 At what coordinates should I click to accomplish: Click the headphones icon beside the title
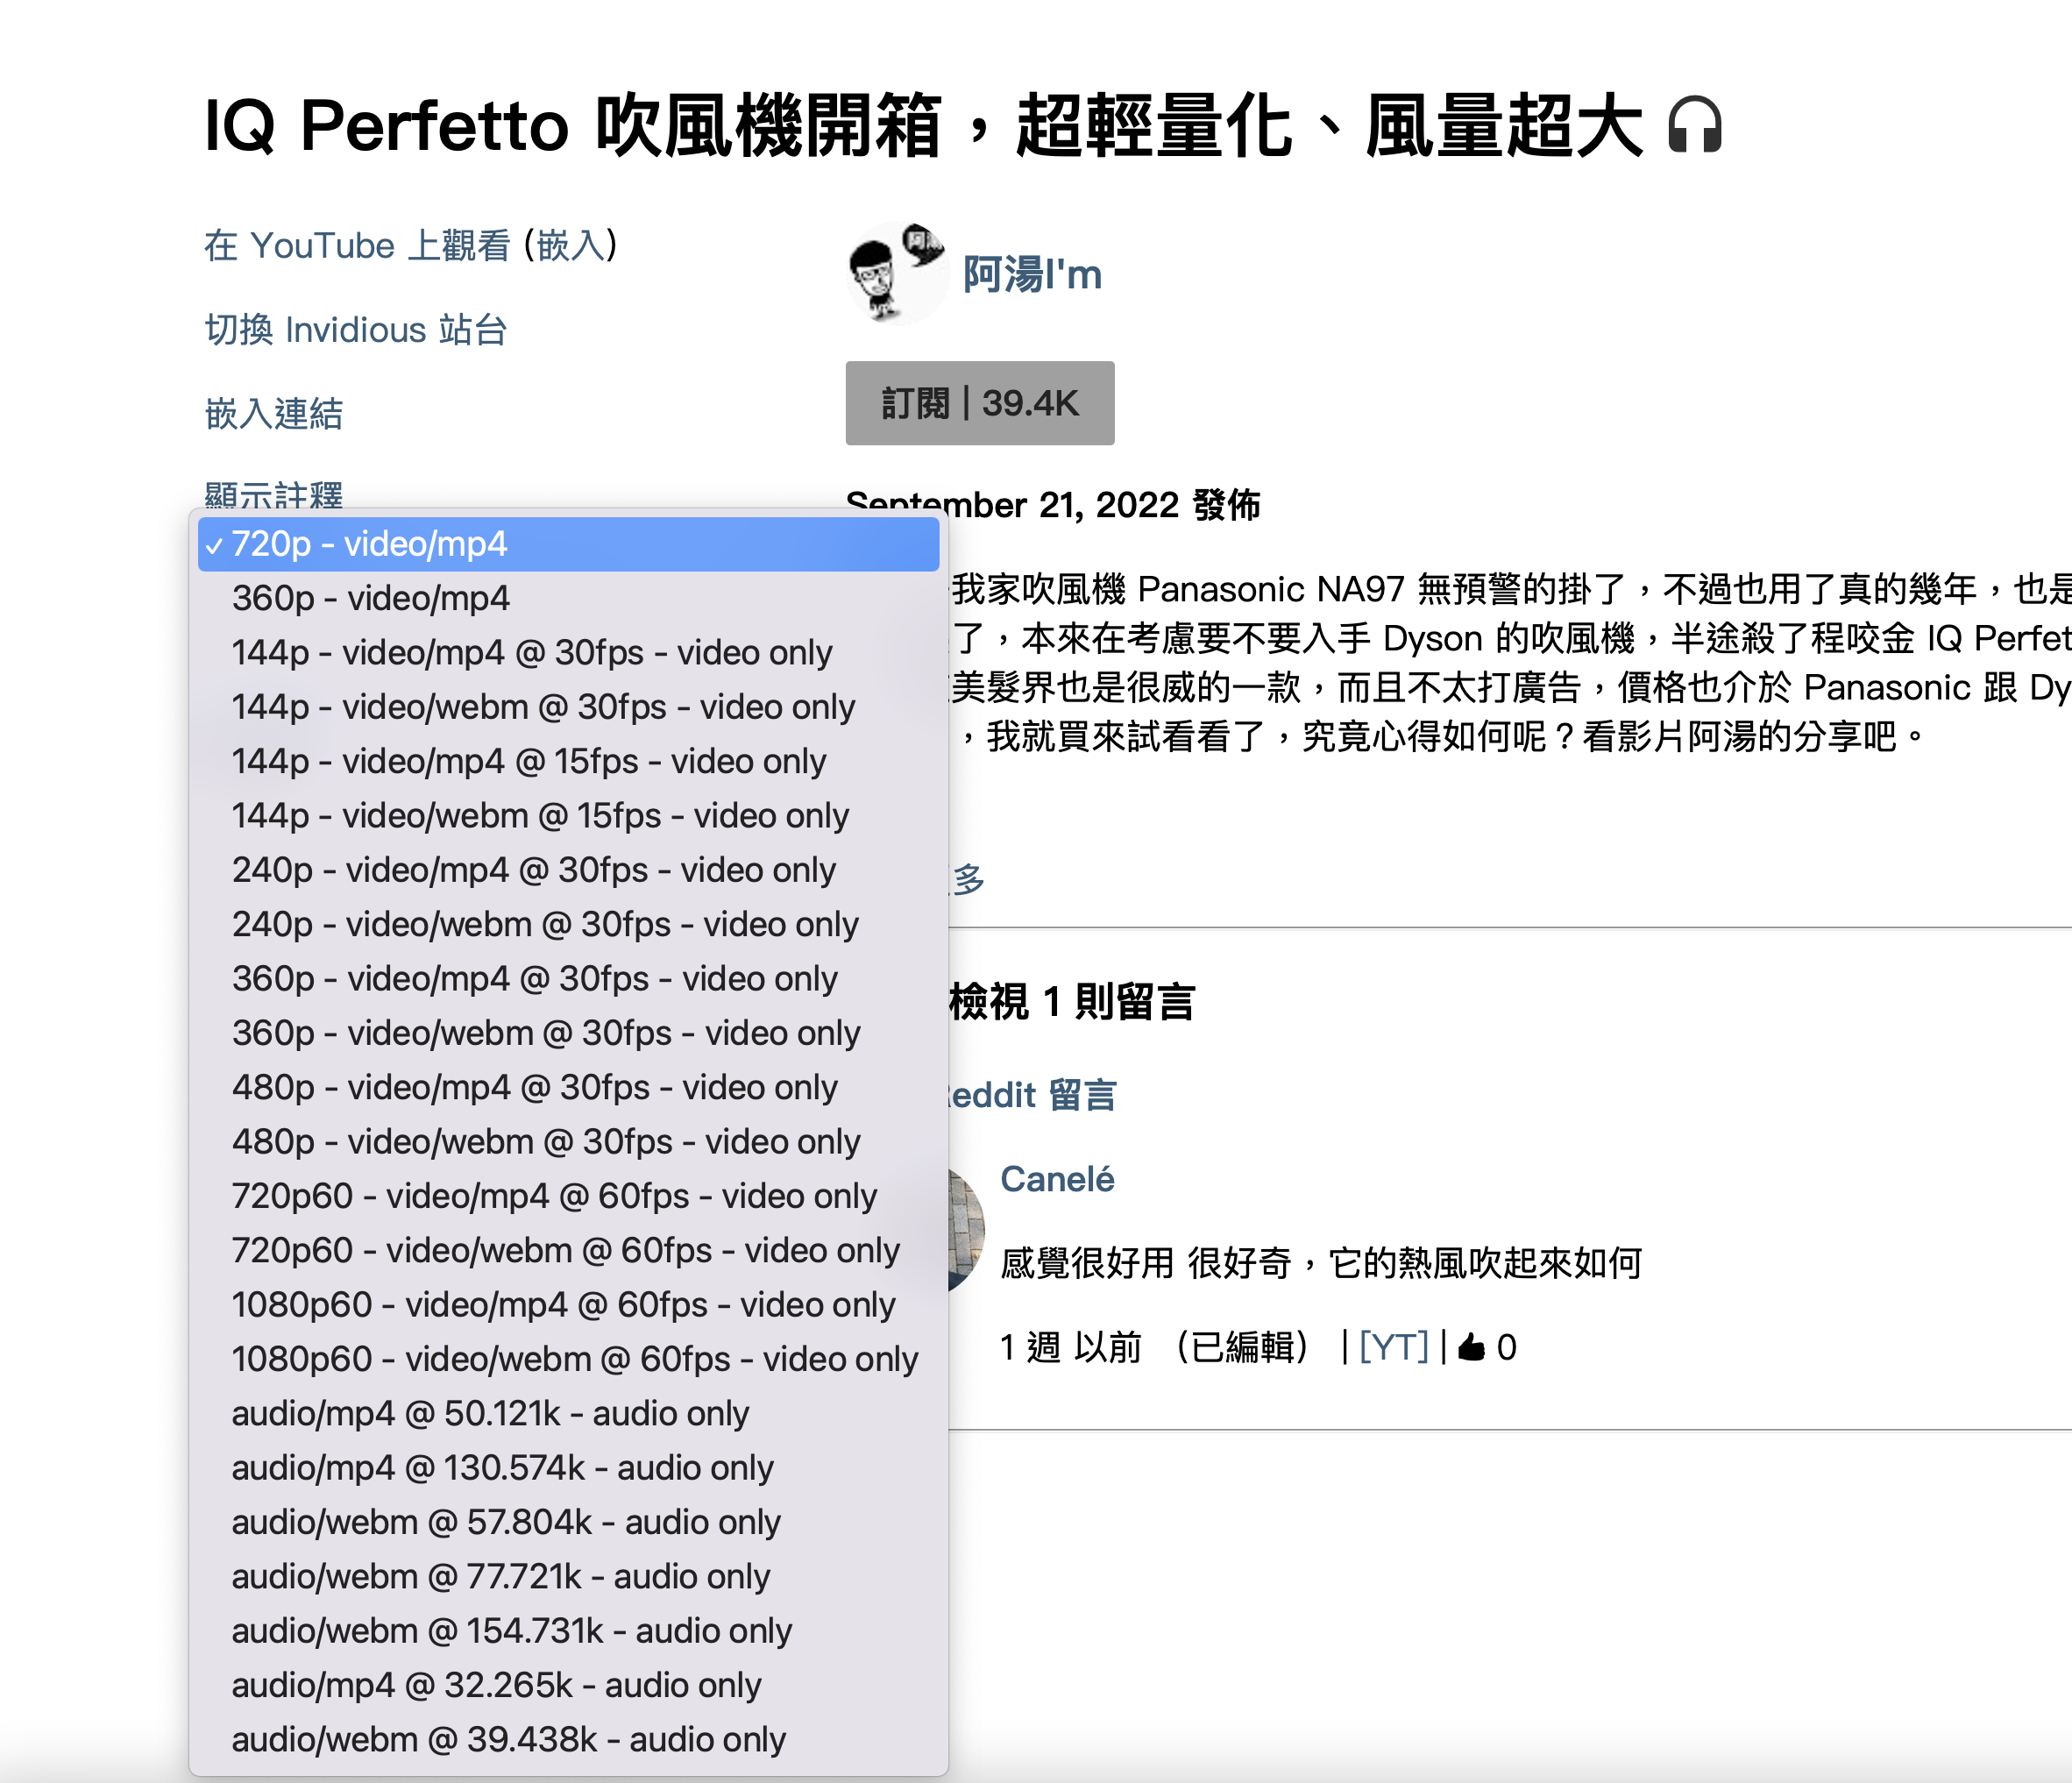[1694, 125]
